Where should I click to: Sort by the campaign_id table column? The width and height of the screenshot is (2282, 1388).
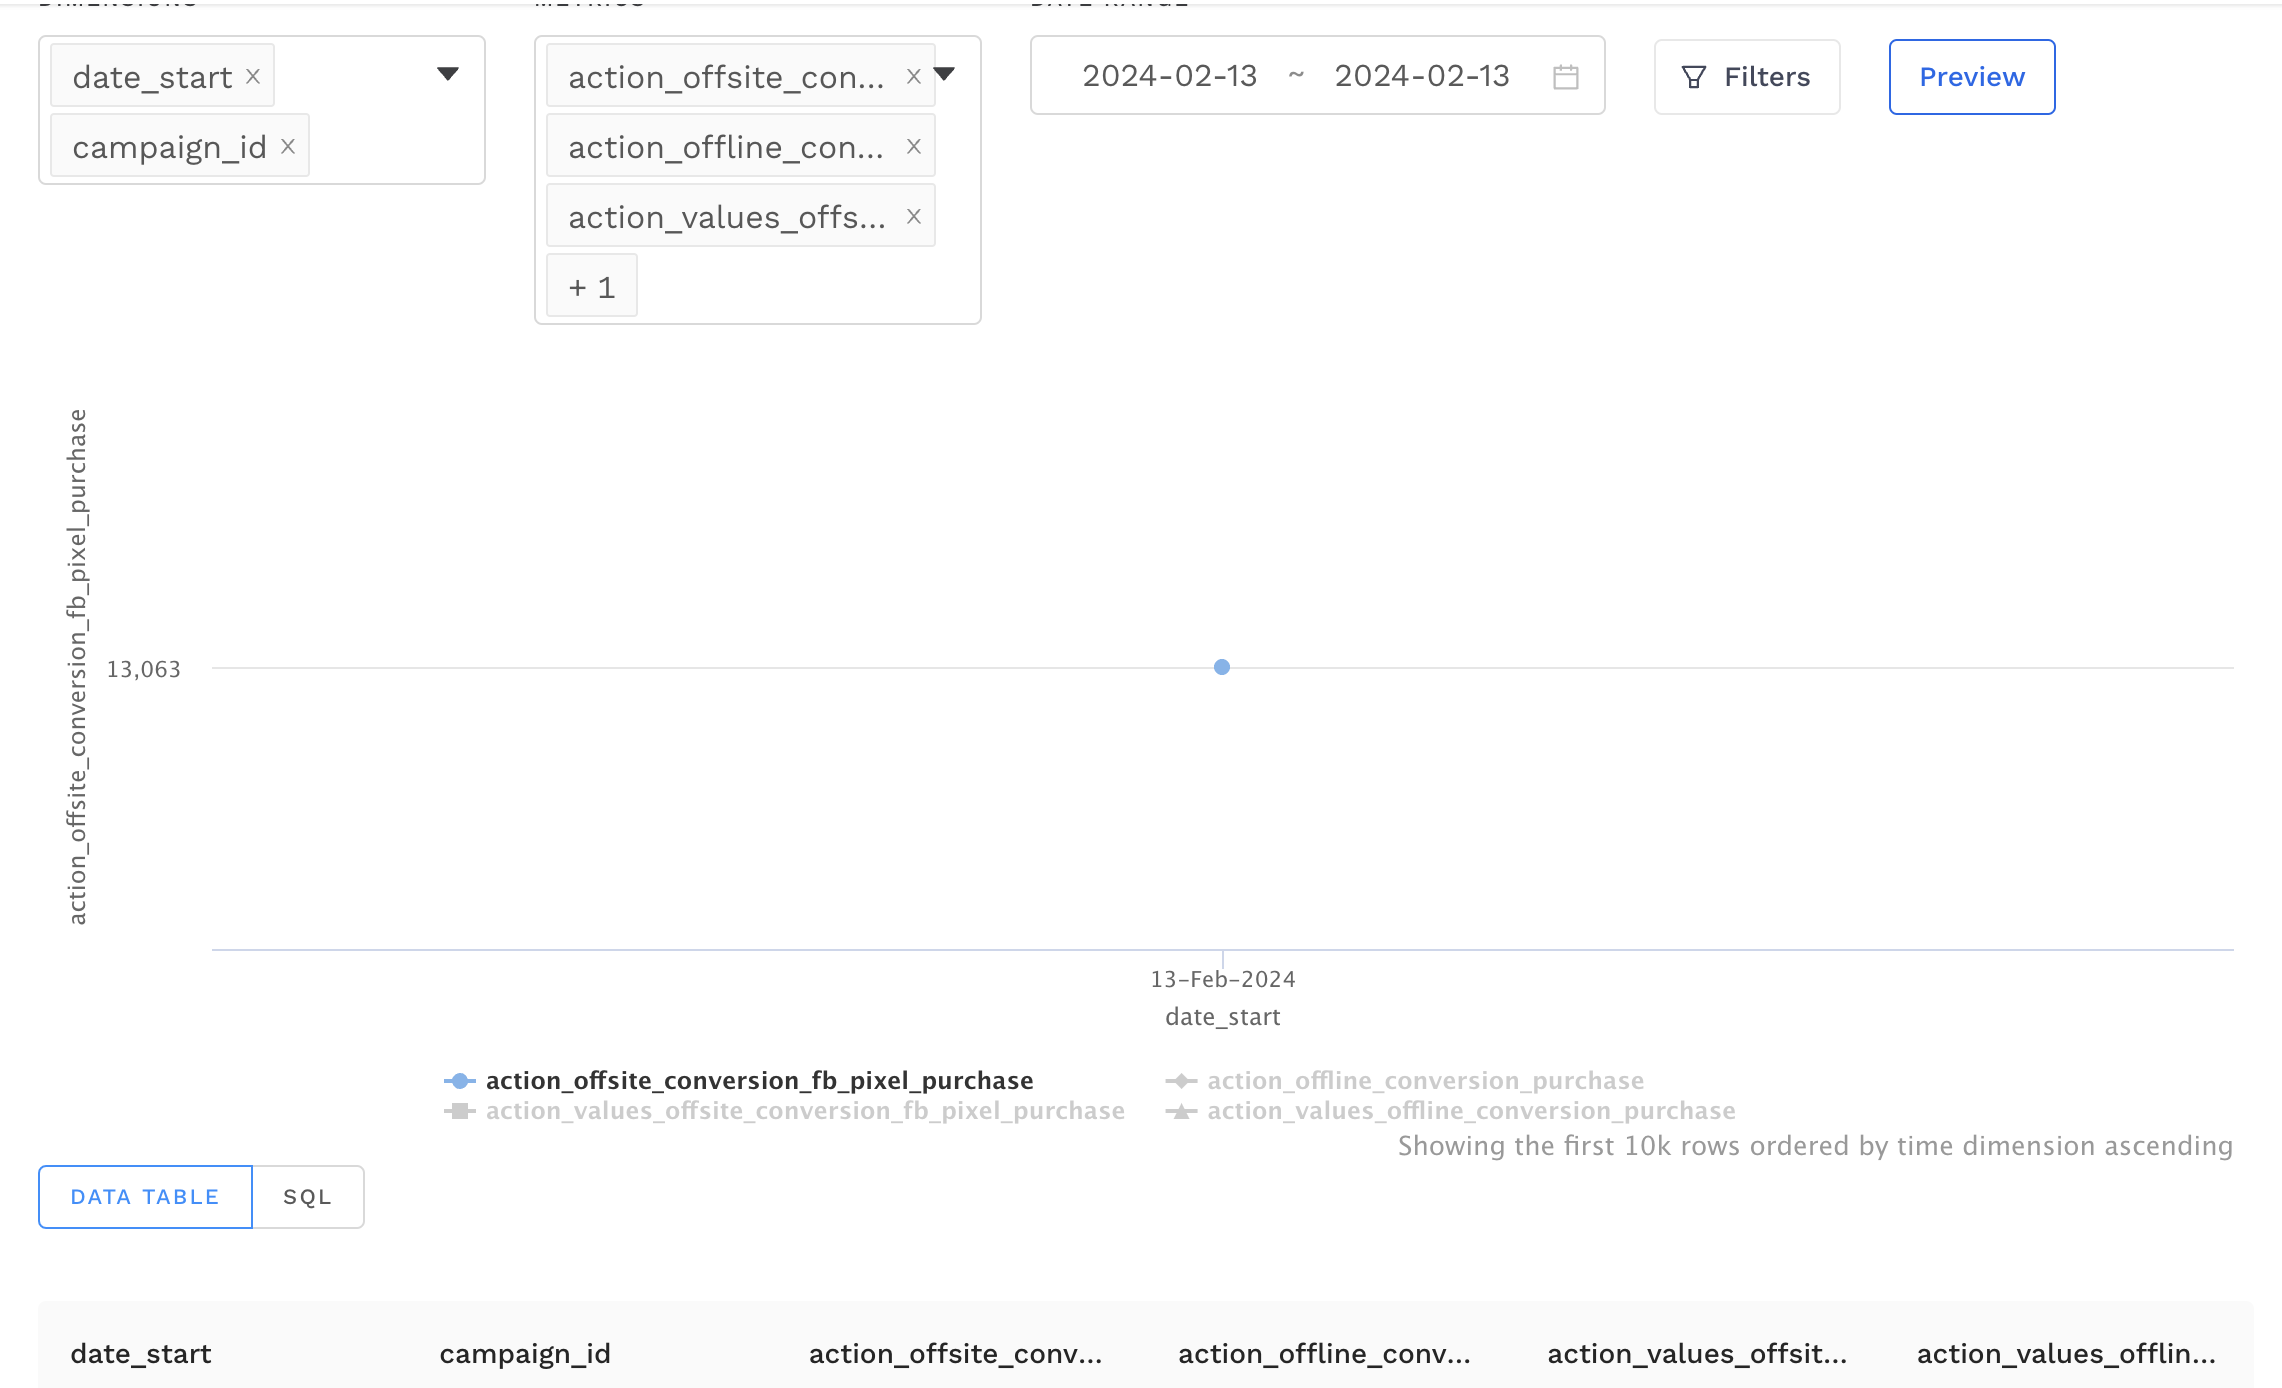[525, 1354]
